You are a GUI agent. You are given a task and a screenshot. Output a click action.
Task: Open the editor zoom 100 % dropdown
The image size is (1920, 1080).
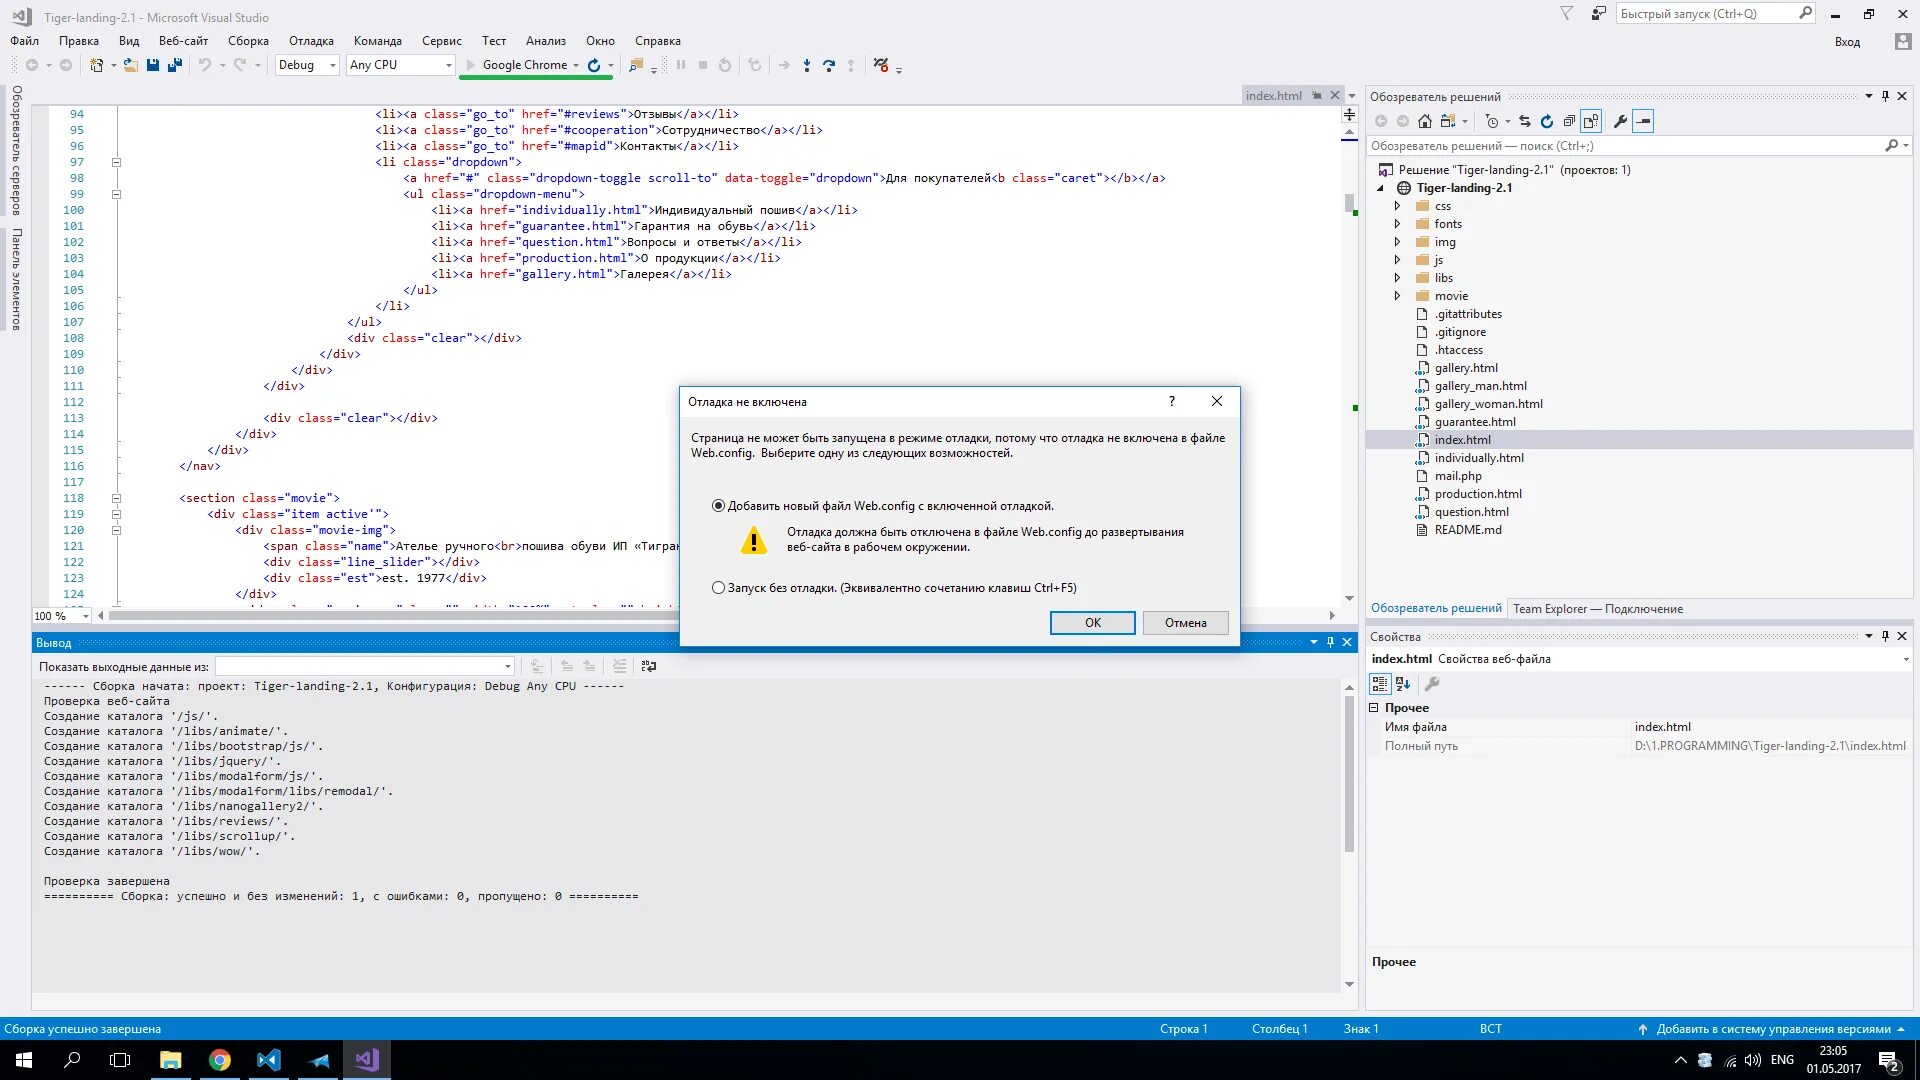pos(86,616)
